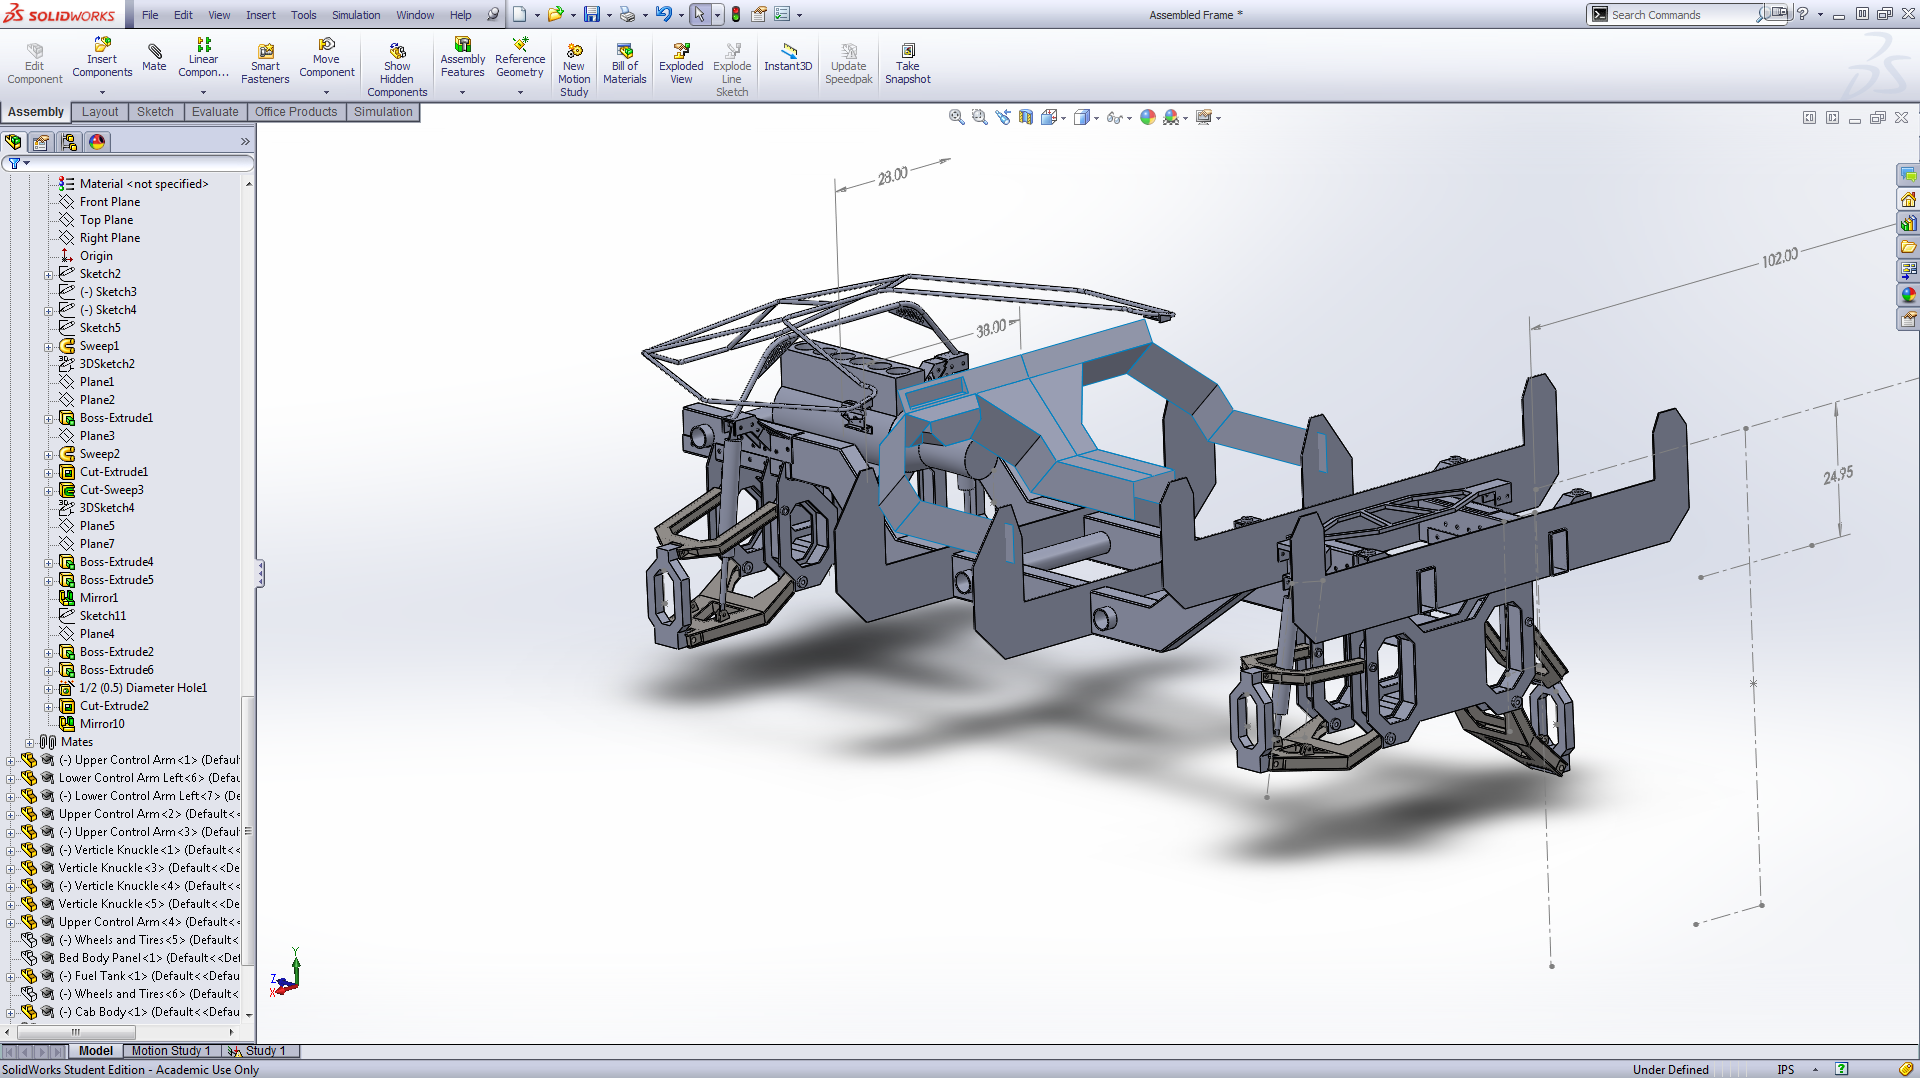This screenshot has height=1078, width=1920.
Task: Expand the Sweep1 feature node
Action: tap(48, 347)
